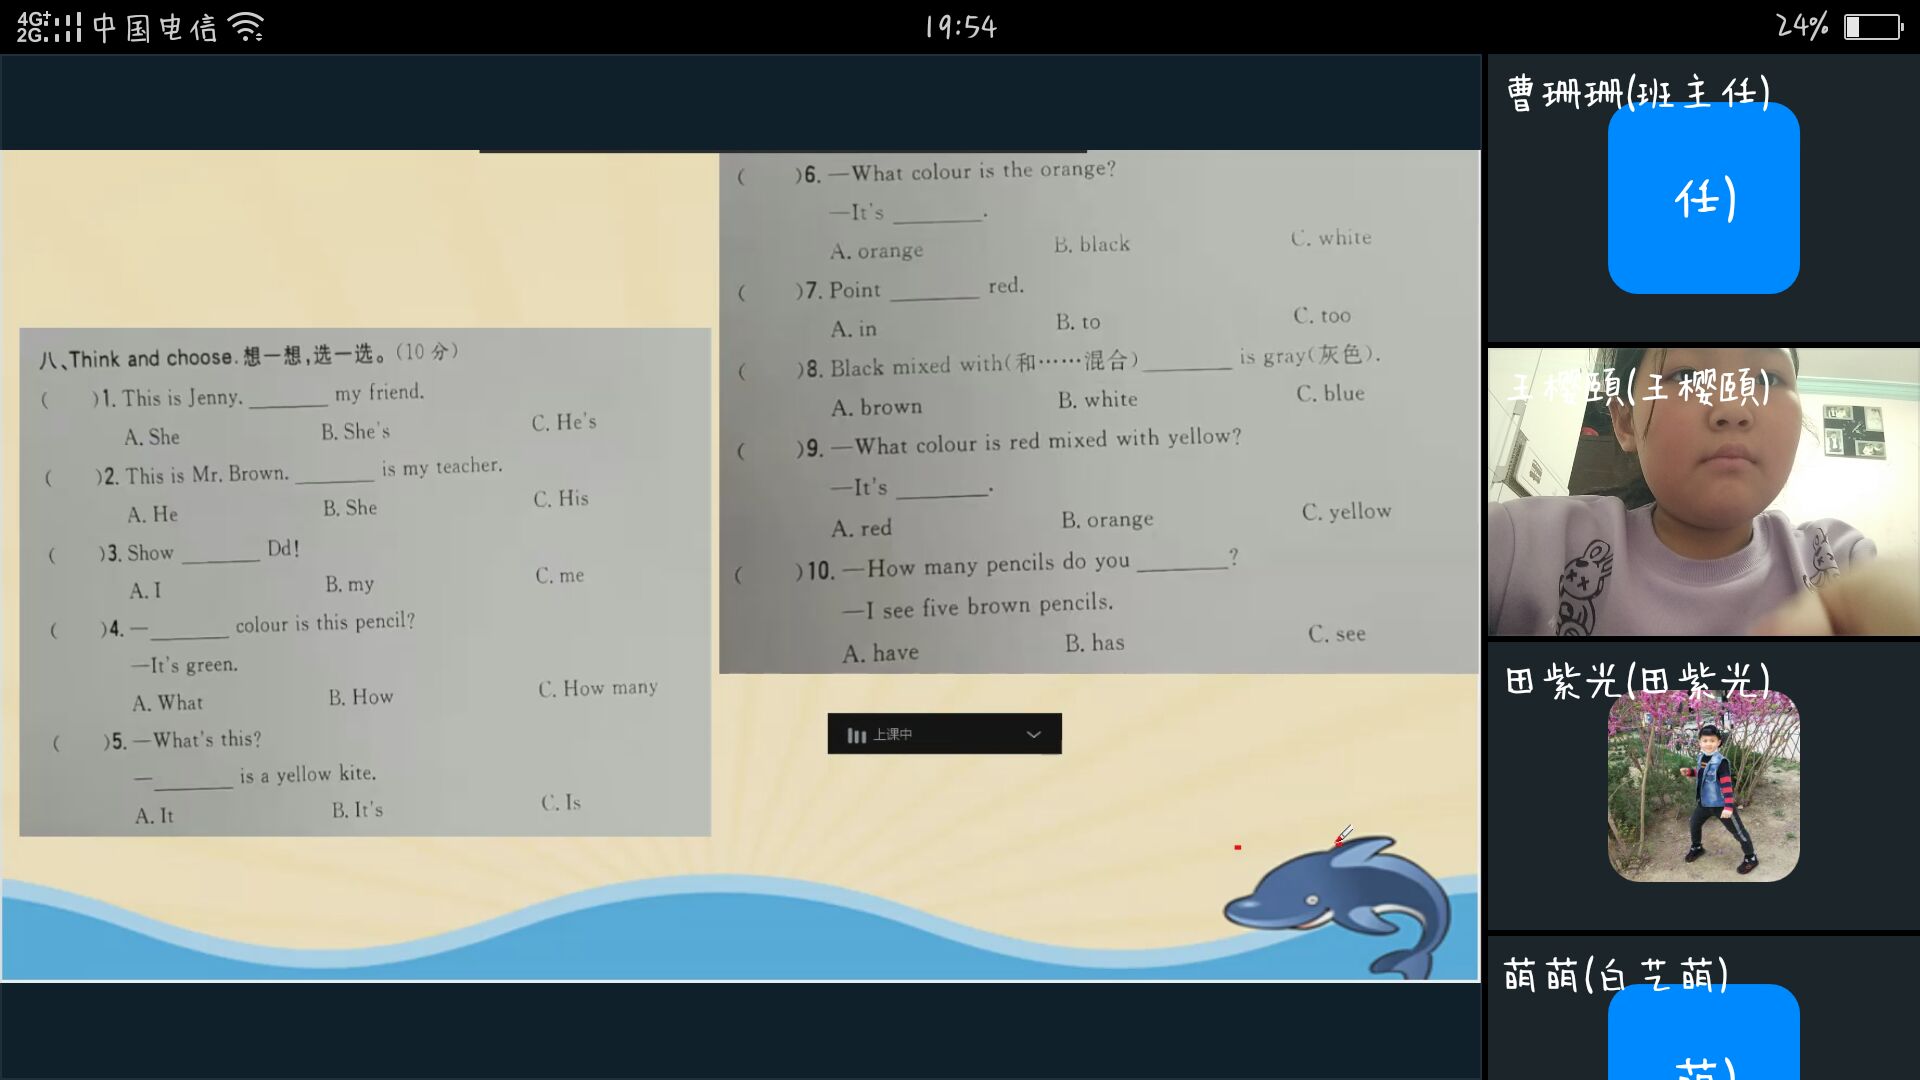The height and width of the screenshot is (1080, 1920).
Task: Open 曹珊珊 head teacher's blue avatar tile
Action: [x=1703, y=198]
